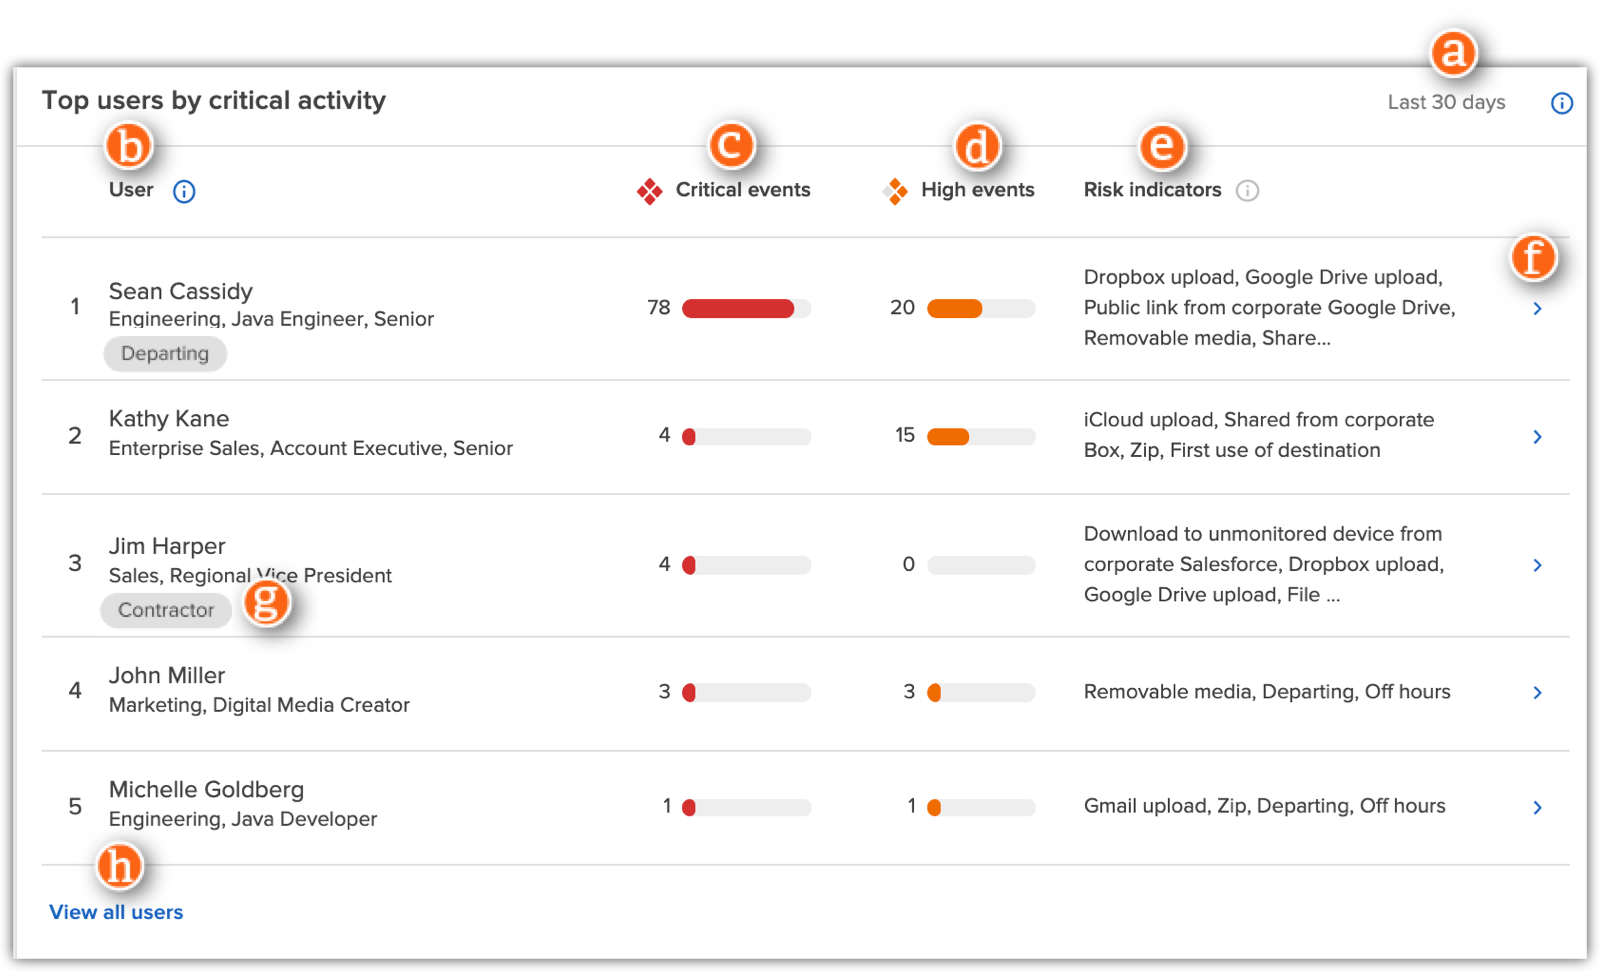Screen dimensions: 1600x972
Task: Click the info icon beside Risk indicators
Action: pos(1247,191)
